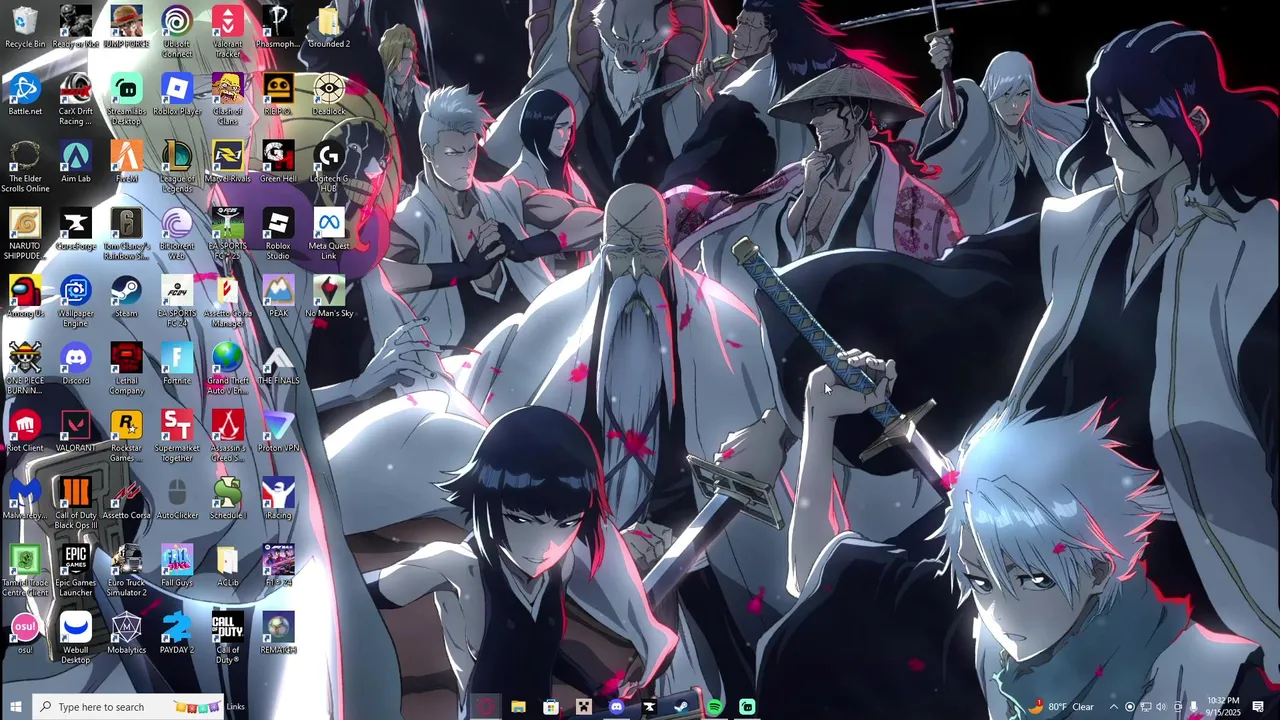The height and width of the screenshot is (720, 1280).
Task: Click the taskbar search box
Action: click(127, 707)
